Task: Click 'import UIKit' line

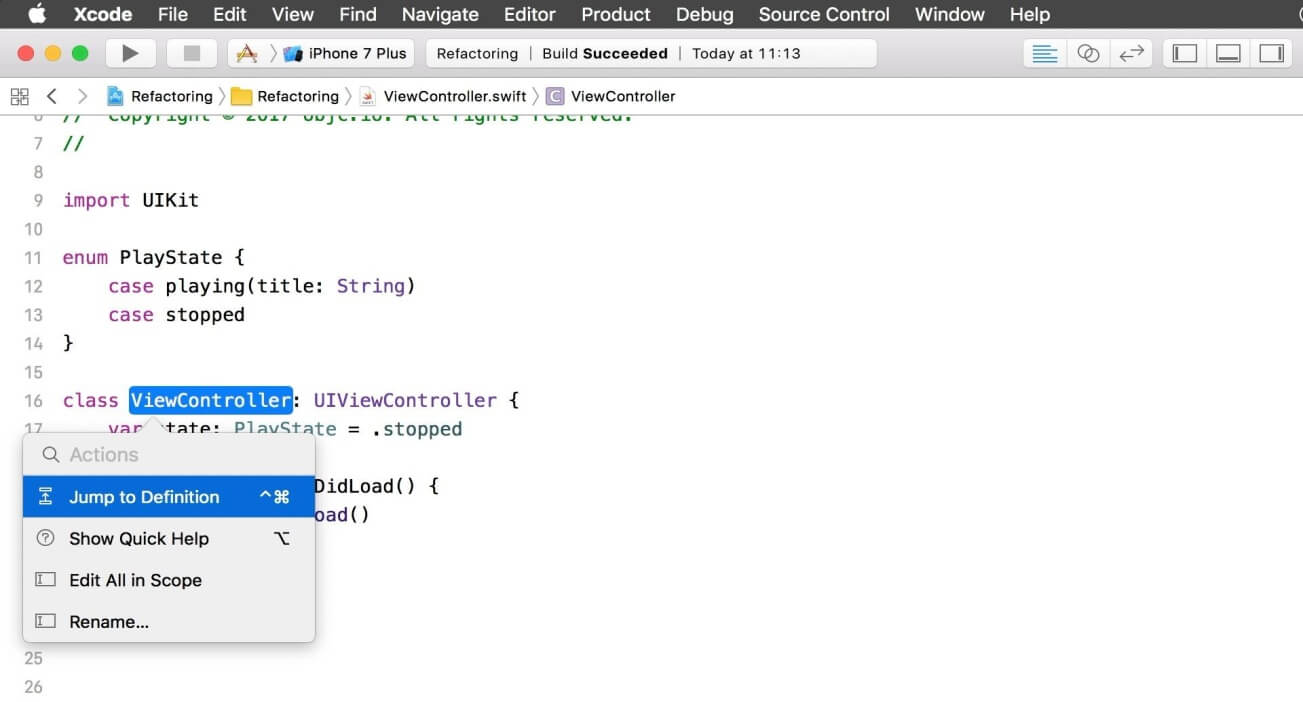Action: tap(131, 200)
